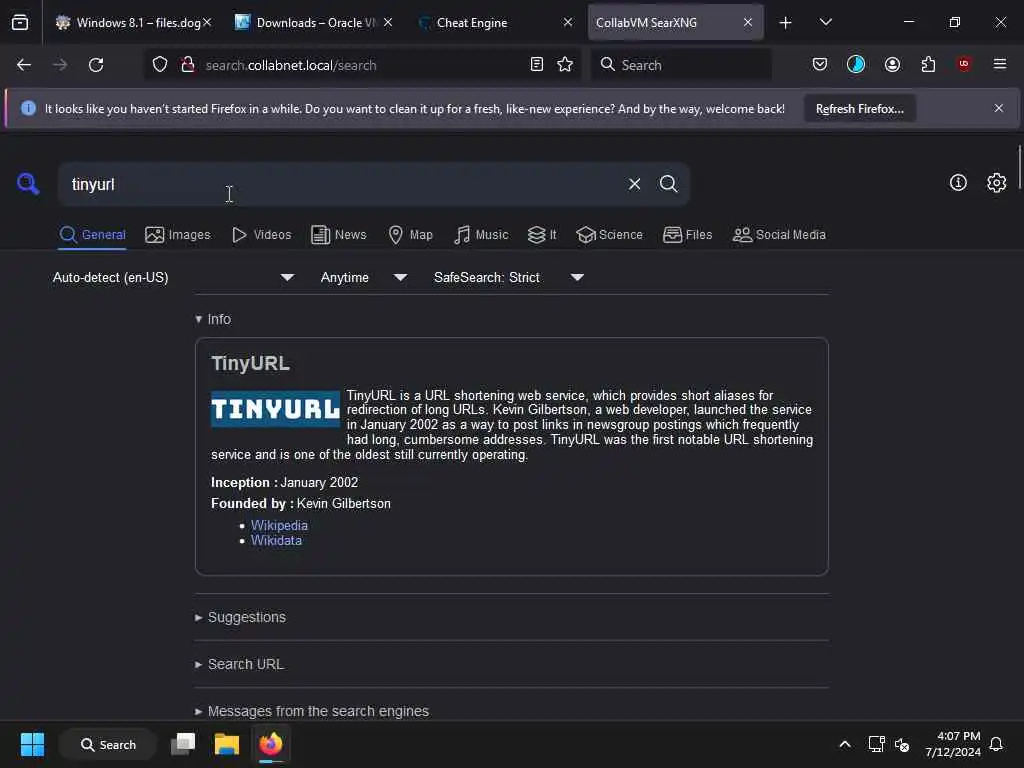This screenshot has width=1024, height=768.
Task: Toggle Reader View icon in address bar
Action: [x=537, y=65]
